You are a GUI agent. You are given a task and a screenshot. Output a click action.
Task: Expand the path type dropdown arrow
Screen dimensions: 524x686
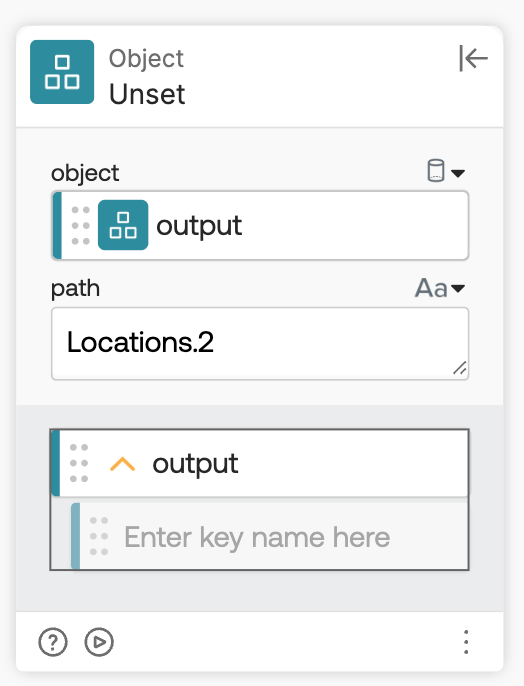pos(458,288)
